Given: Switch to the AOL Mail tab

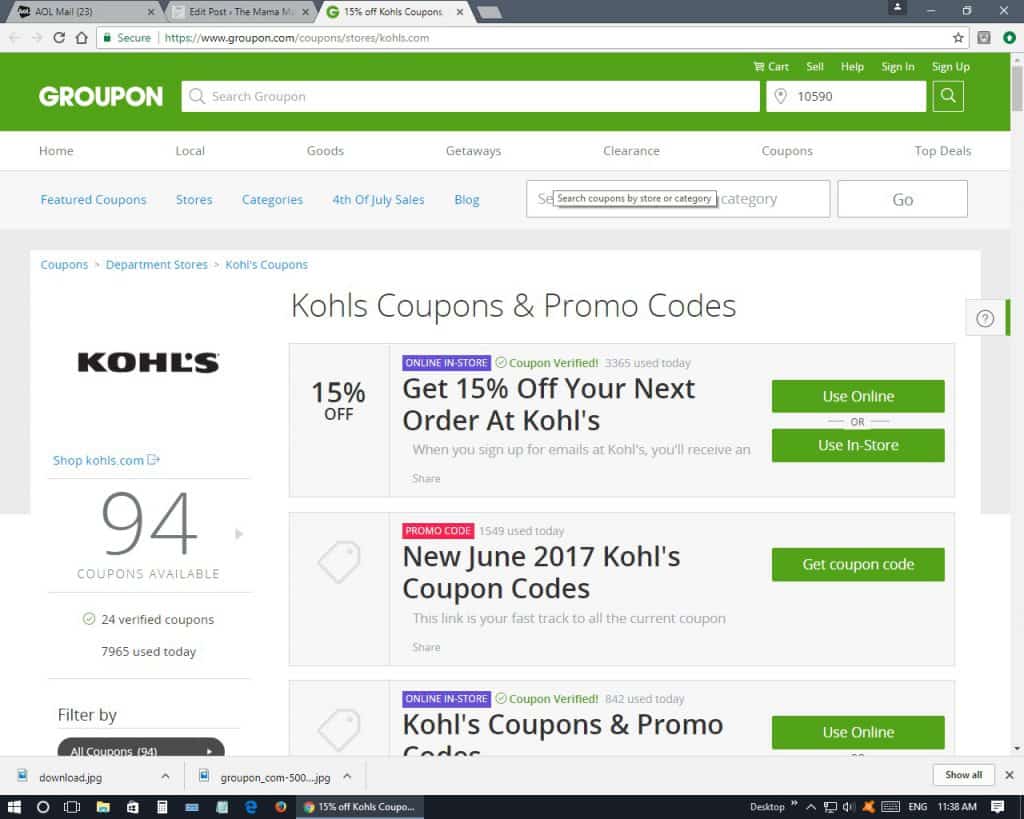Looking at the screenshot, I should (82, 12).
